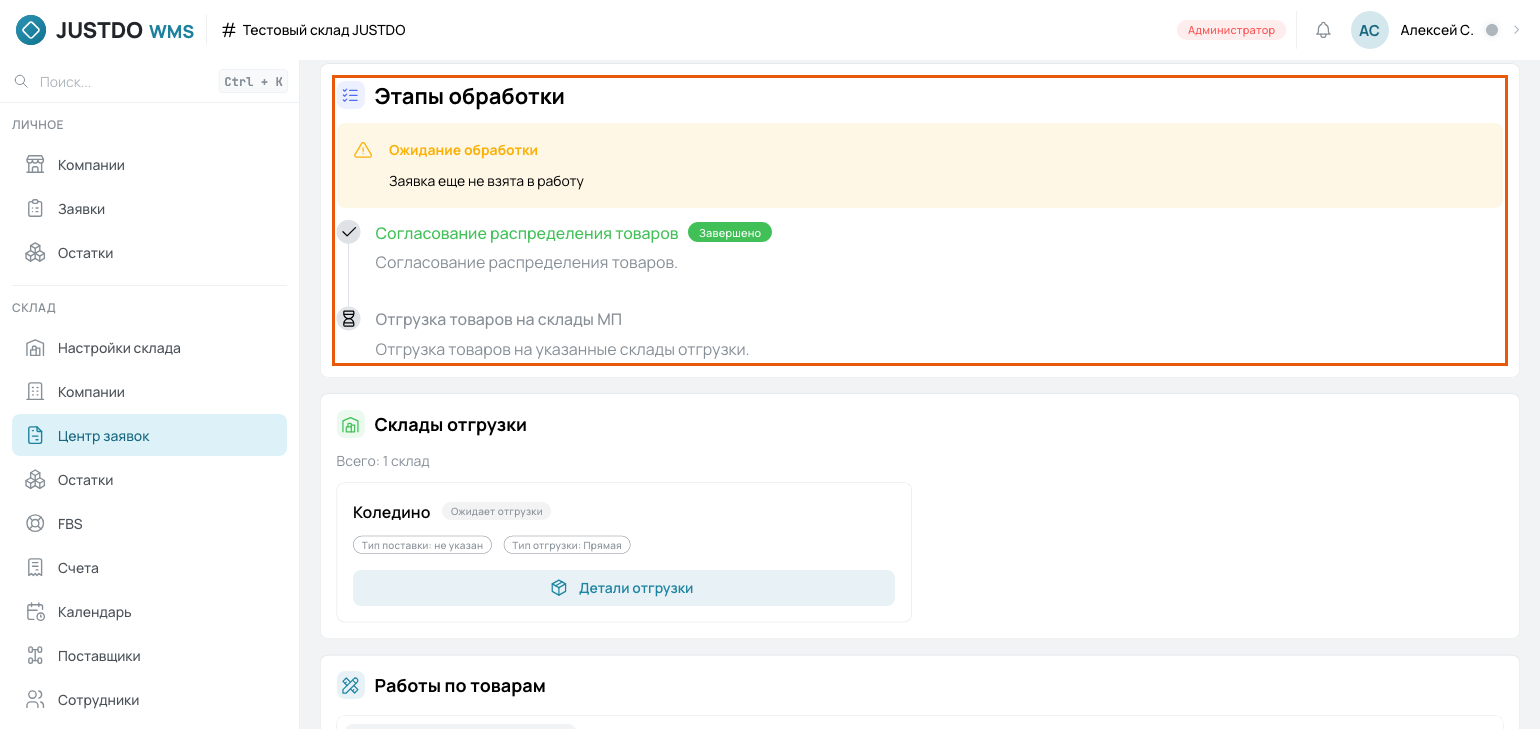
Task: Open Остатки under the Личное section
Action: 150,253
